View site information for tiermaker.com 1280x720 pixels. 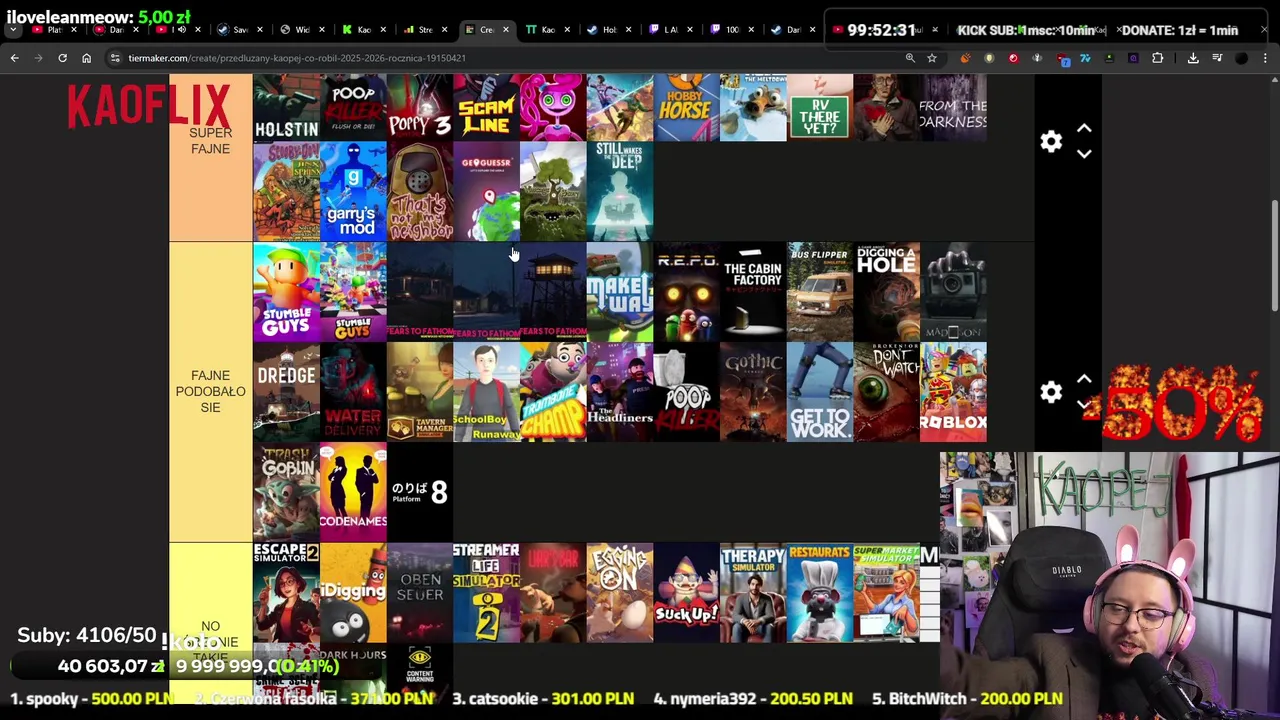click(x=115, y=58)
